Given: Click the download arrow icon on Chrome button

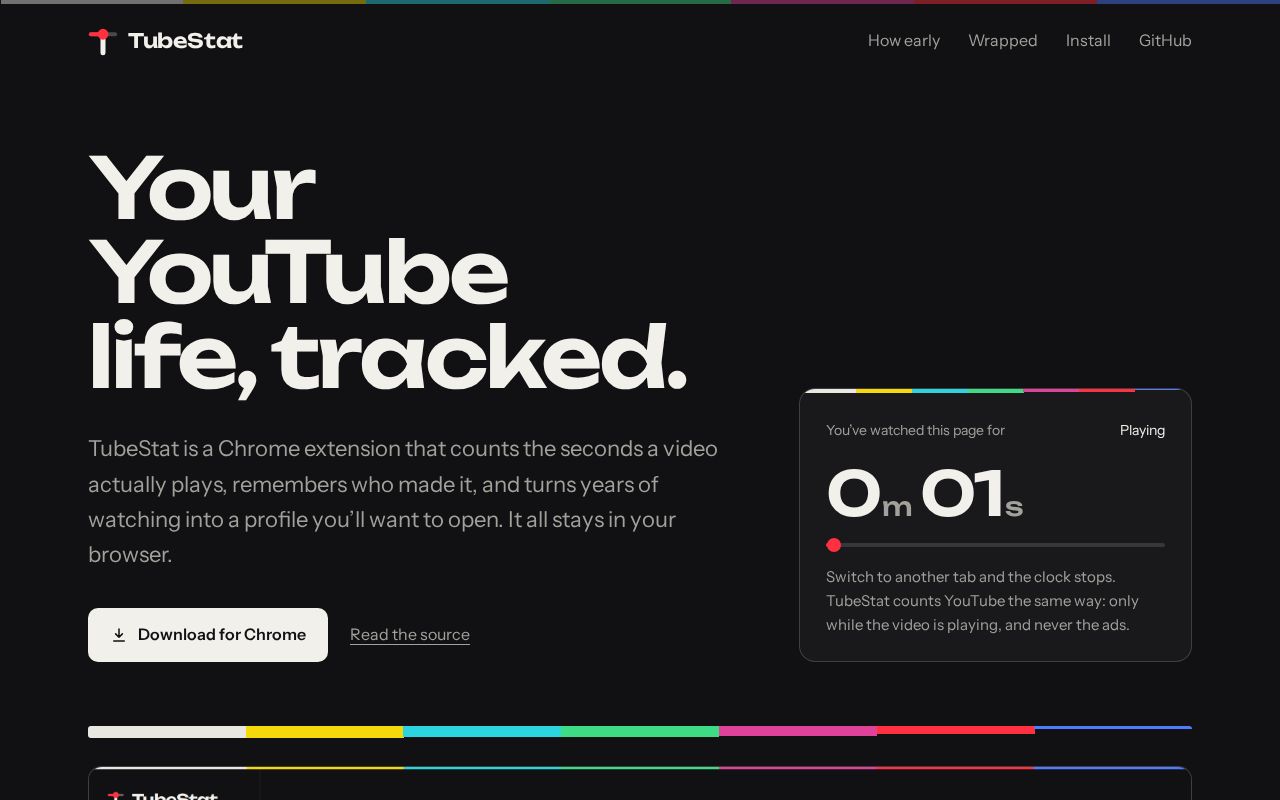Looking at the screenshot, I should pos(119,635).
